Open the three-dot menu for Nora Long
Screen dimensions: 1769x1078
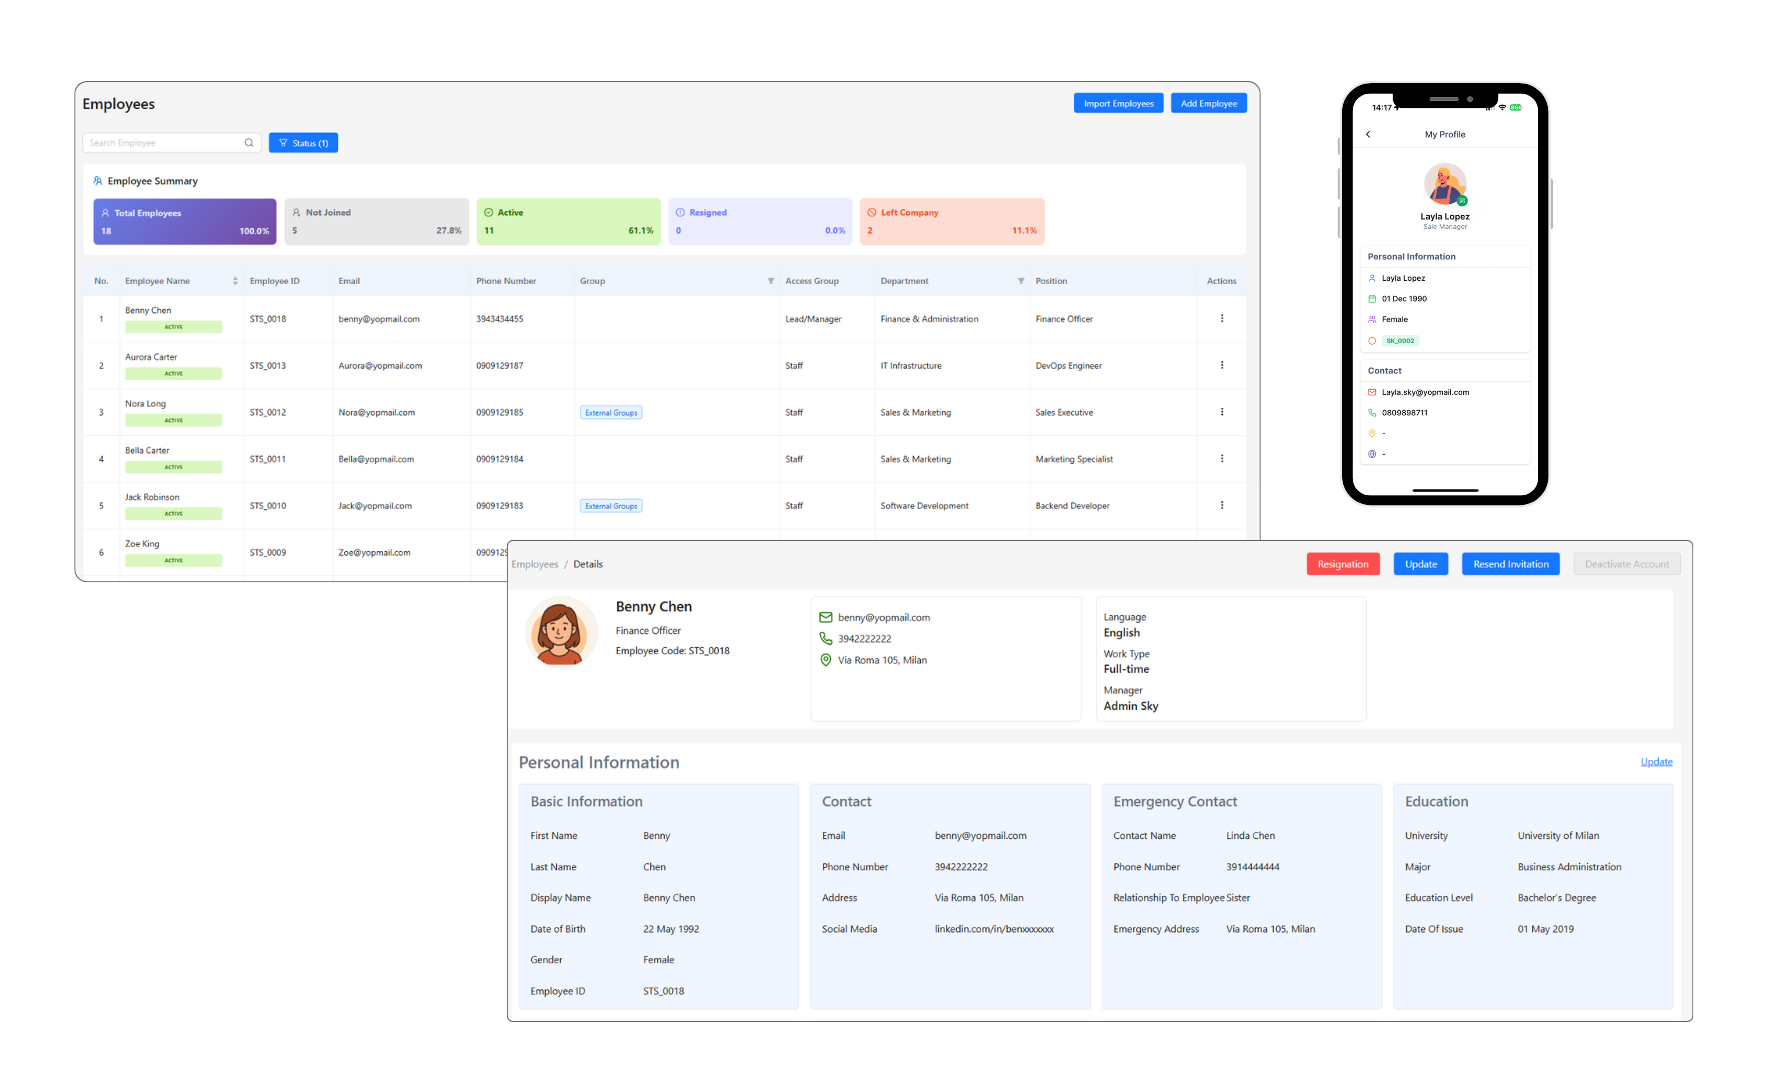point(1221,412)
